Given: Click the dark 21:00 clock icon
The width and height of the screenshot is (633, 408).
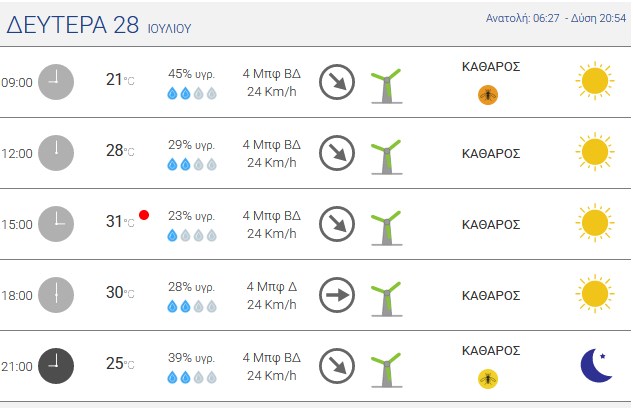Looking at the screenshot, I should 56,366.
